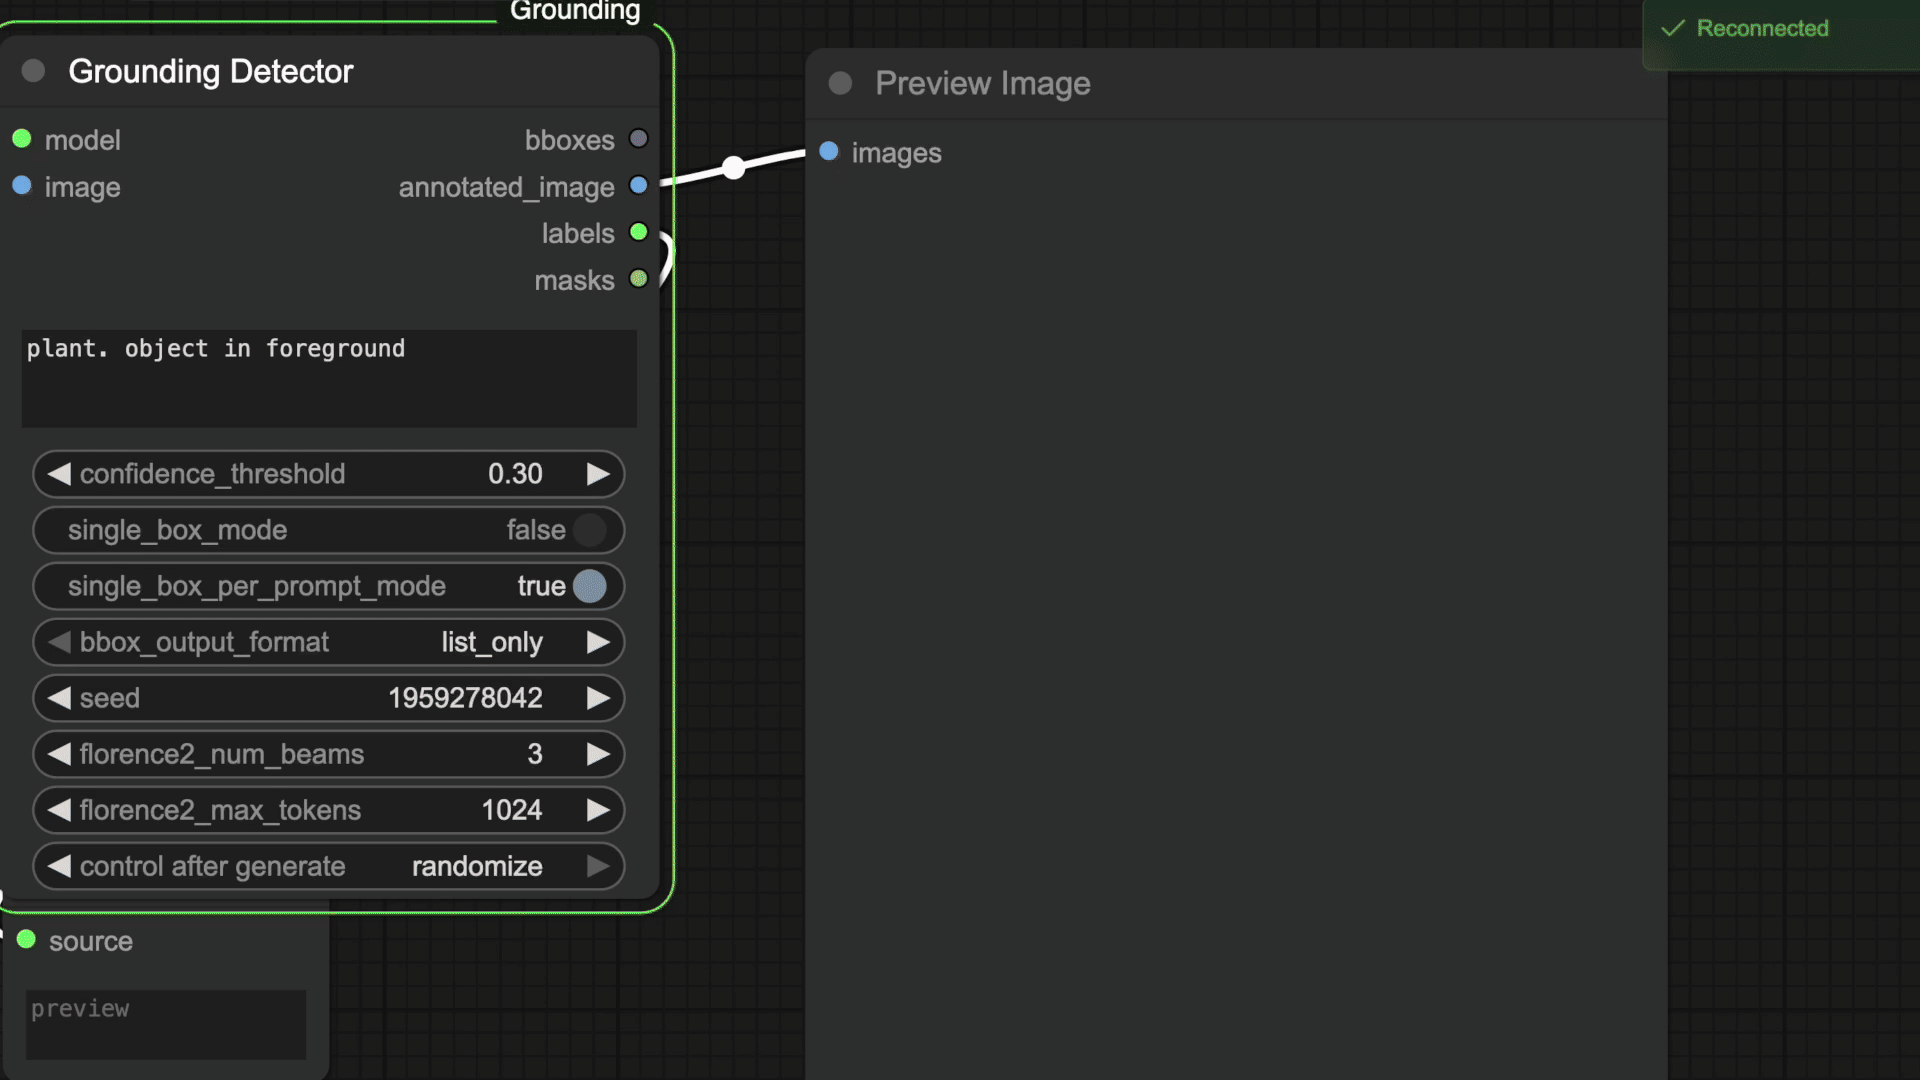Image resolution: width=1920 pixels, height=1080 pixels.
Task: Collapse the Grounding Detector node dot
Action: click(33, 71)
